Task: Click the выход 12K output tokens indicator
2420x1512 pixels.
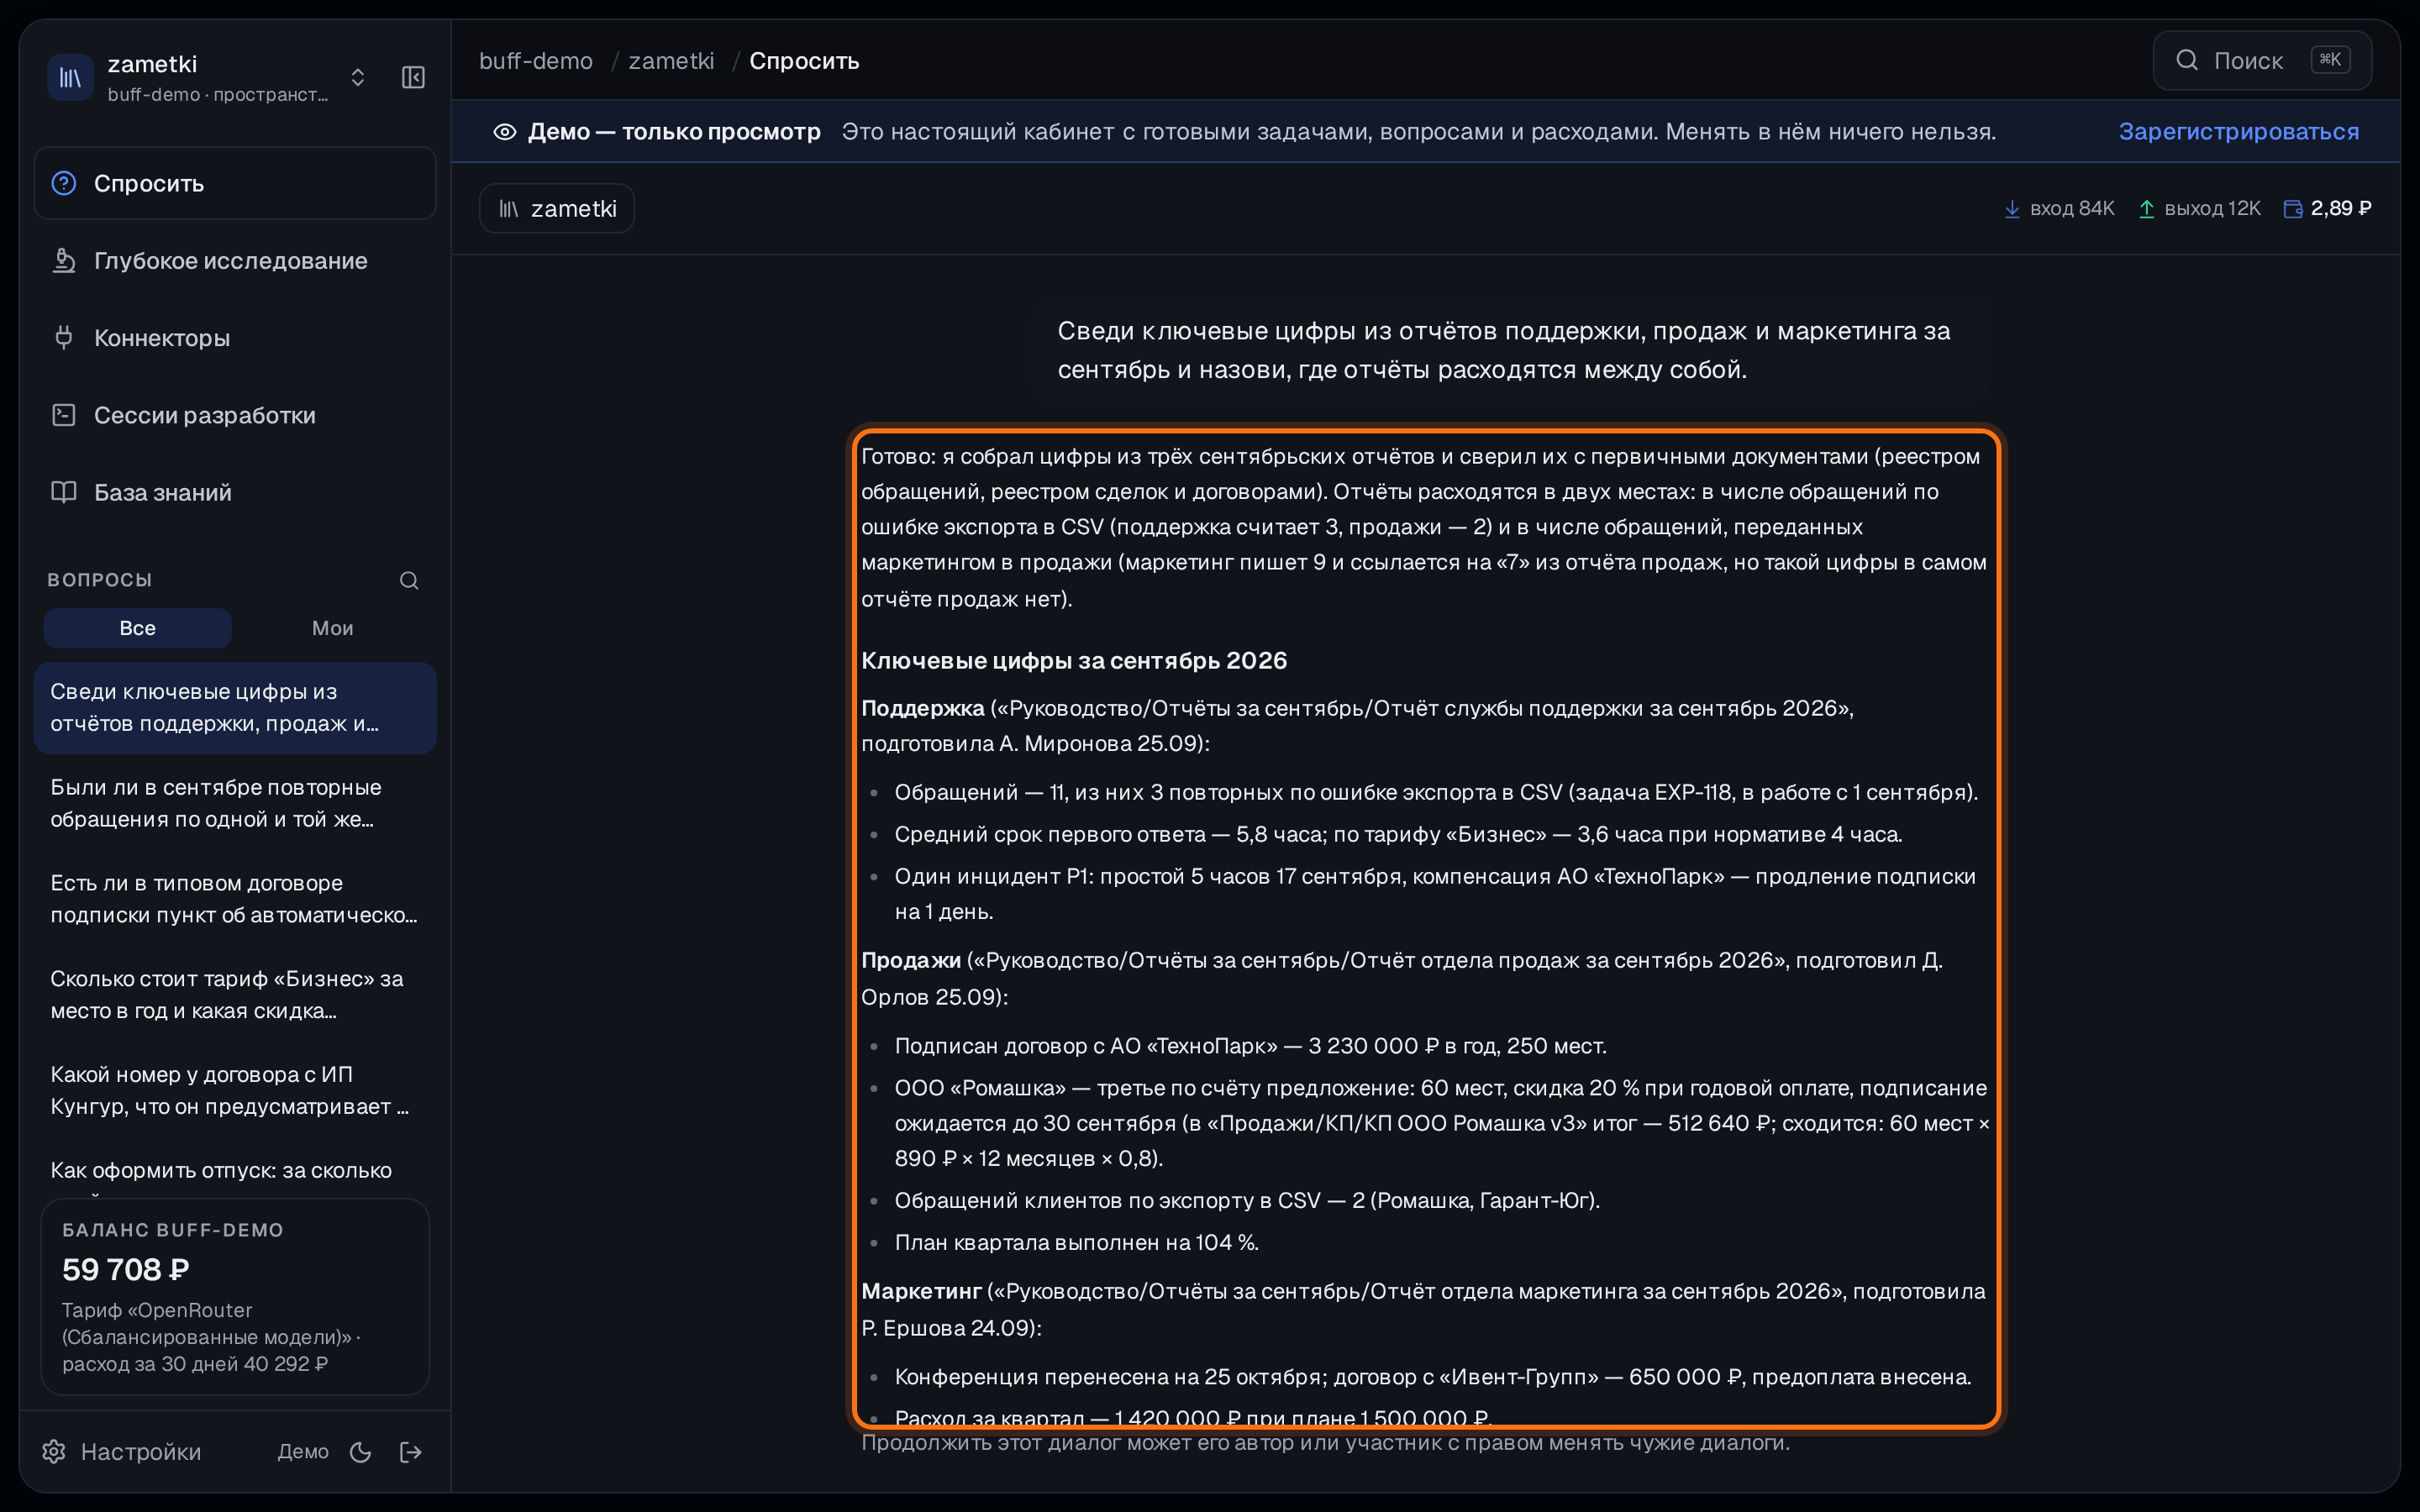Action: coord(2199,208)
